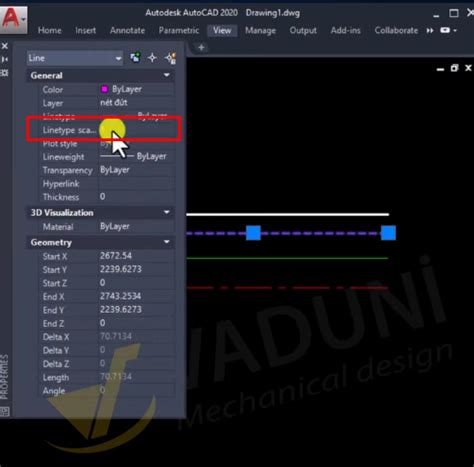The image size is (474, 467).
Task: Select the Transparency ByLayer value
Action: 115,170
